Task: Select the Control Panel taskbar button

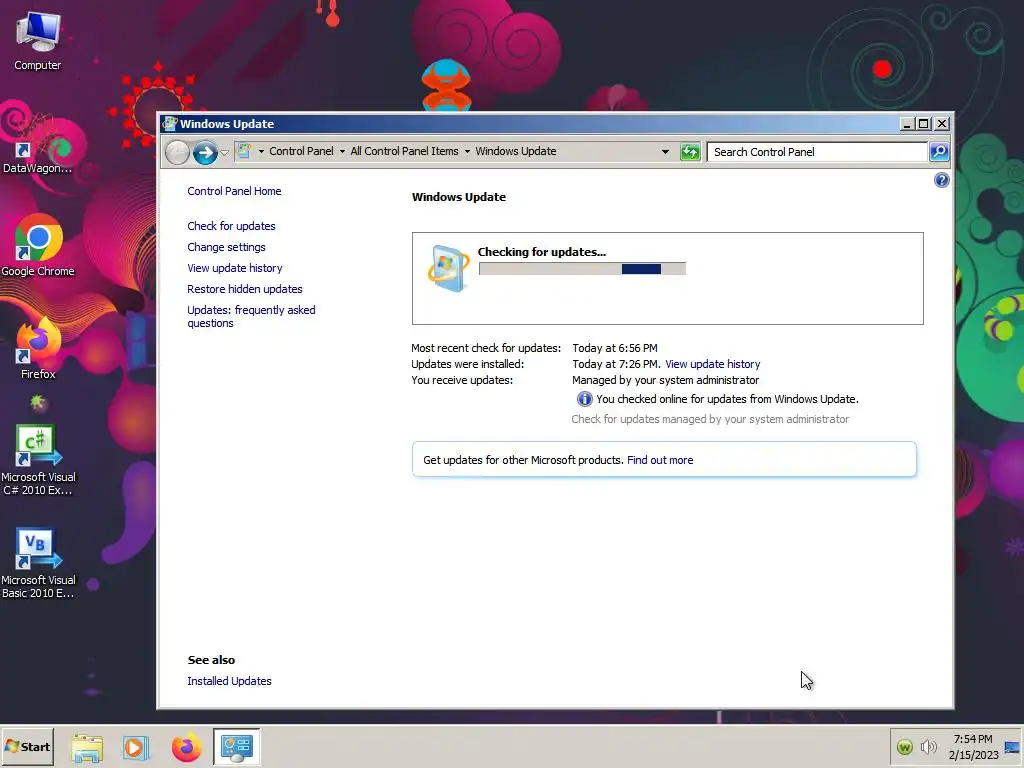Action: pos(236,746)
